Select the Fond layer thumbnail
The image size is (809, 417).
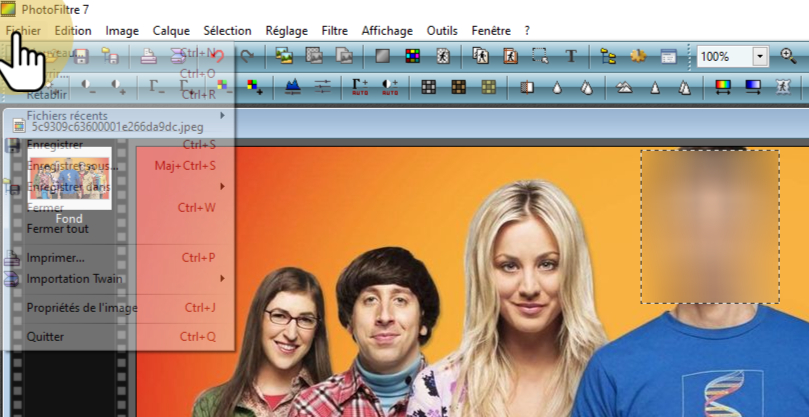(x=69, y=179)
